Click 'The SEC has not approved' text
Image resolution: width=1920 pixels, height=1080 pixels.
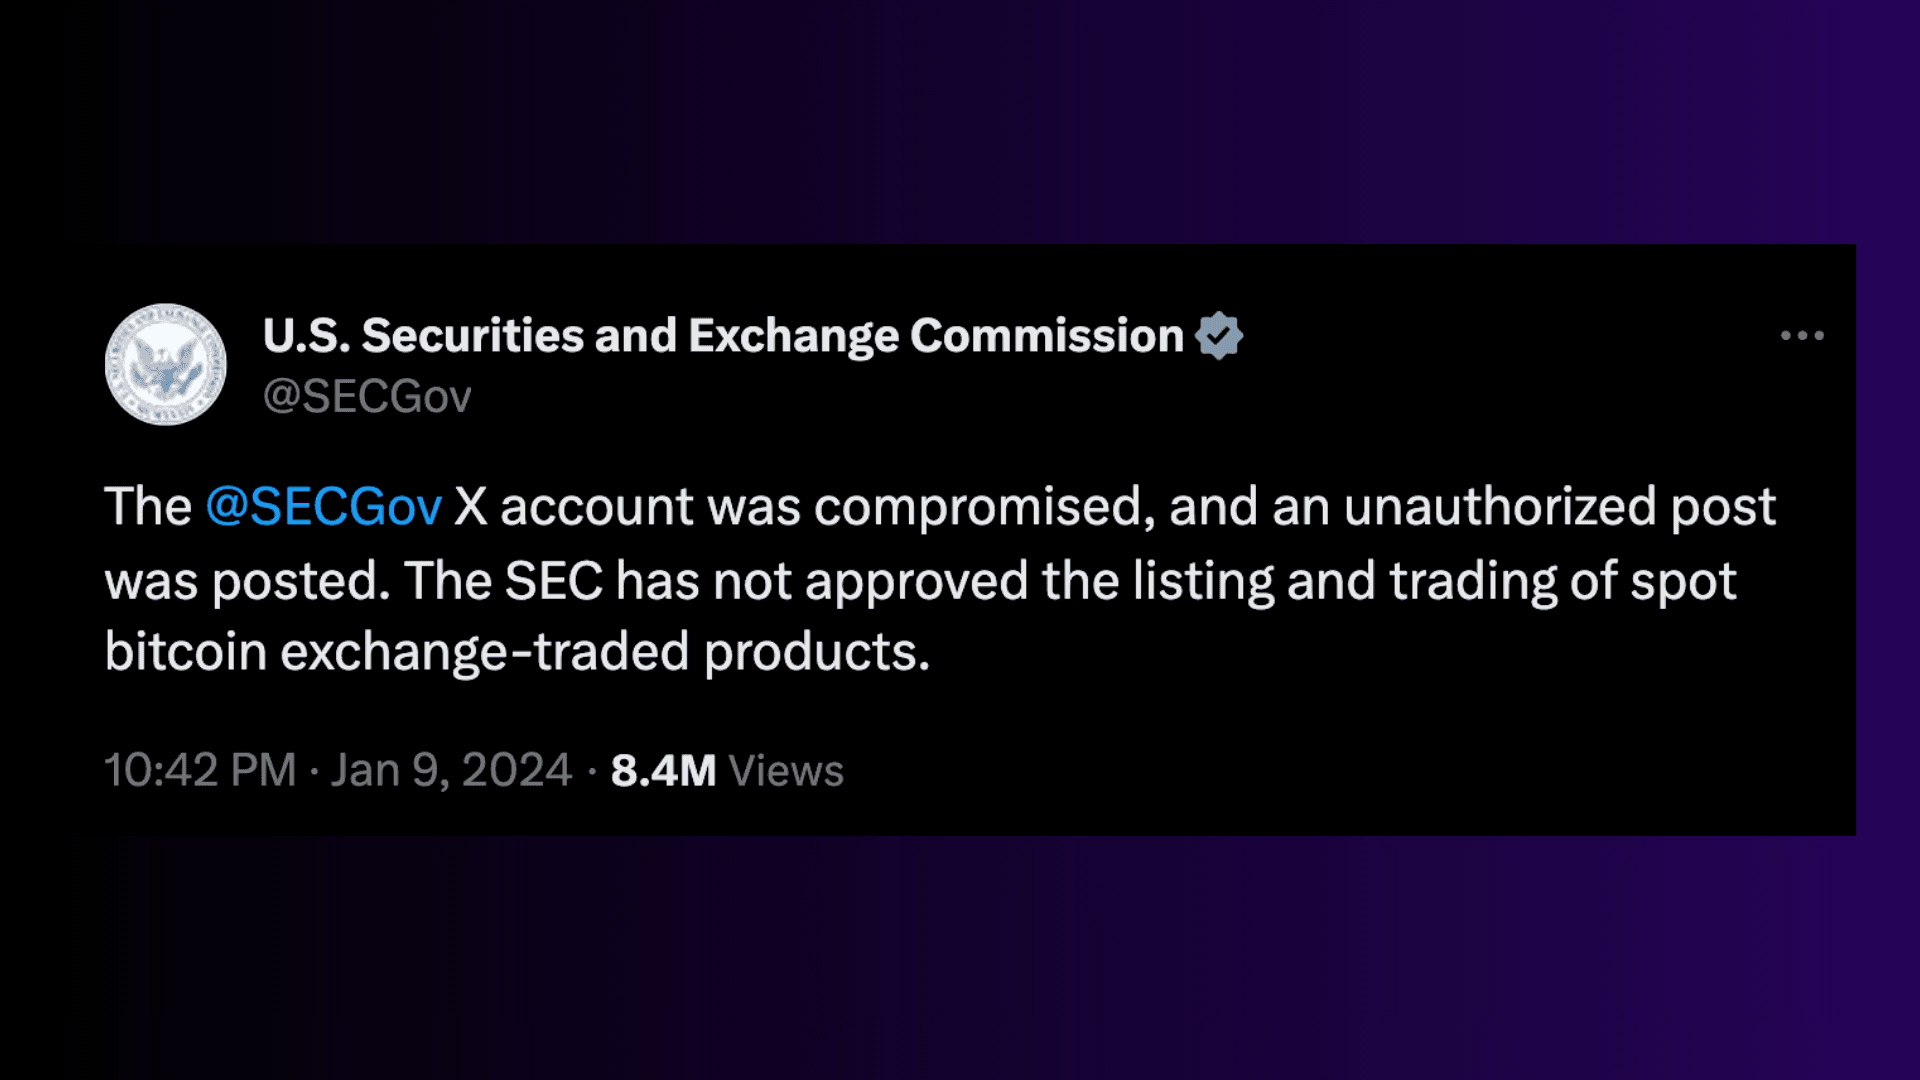tap(716, 581)
